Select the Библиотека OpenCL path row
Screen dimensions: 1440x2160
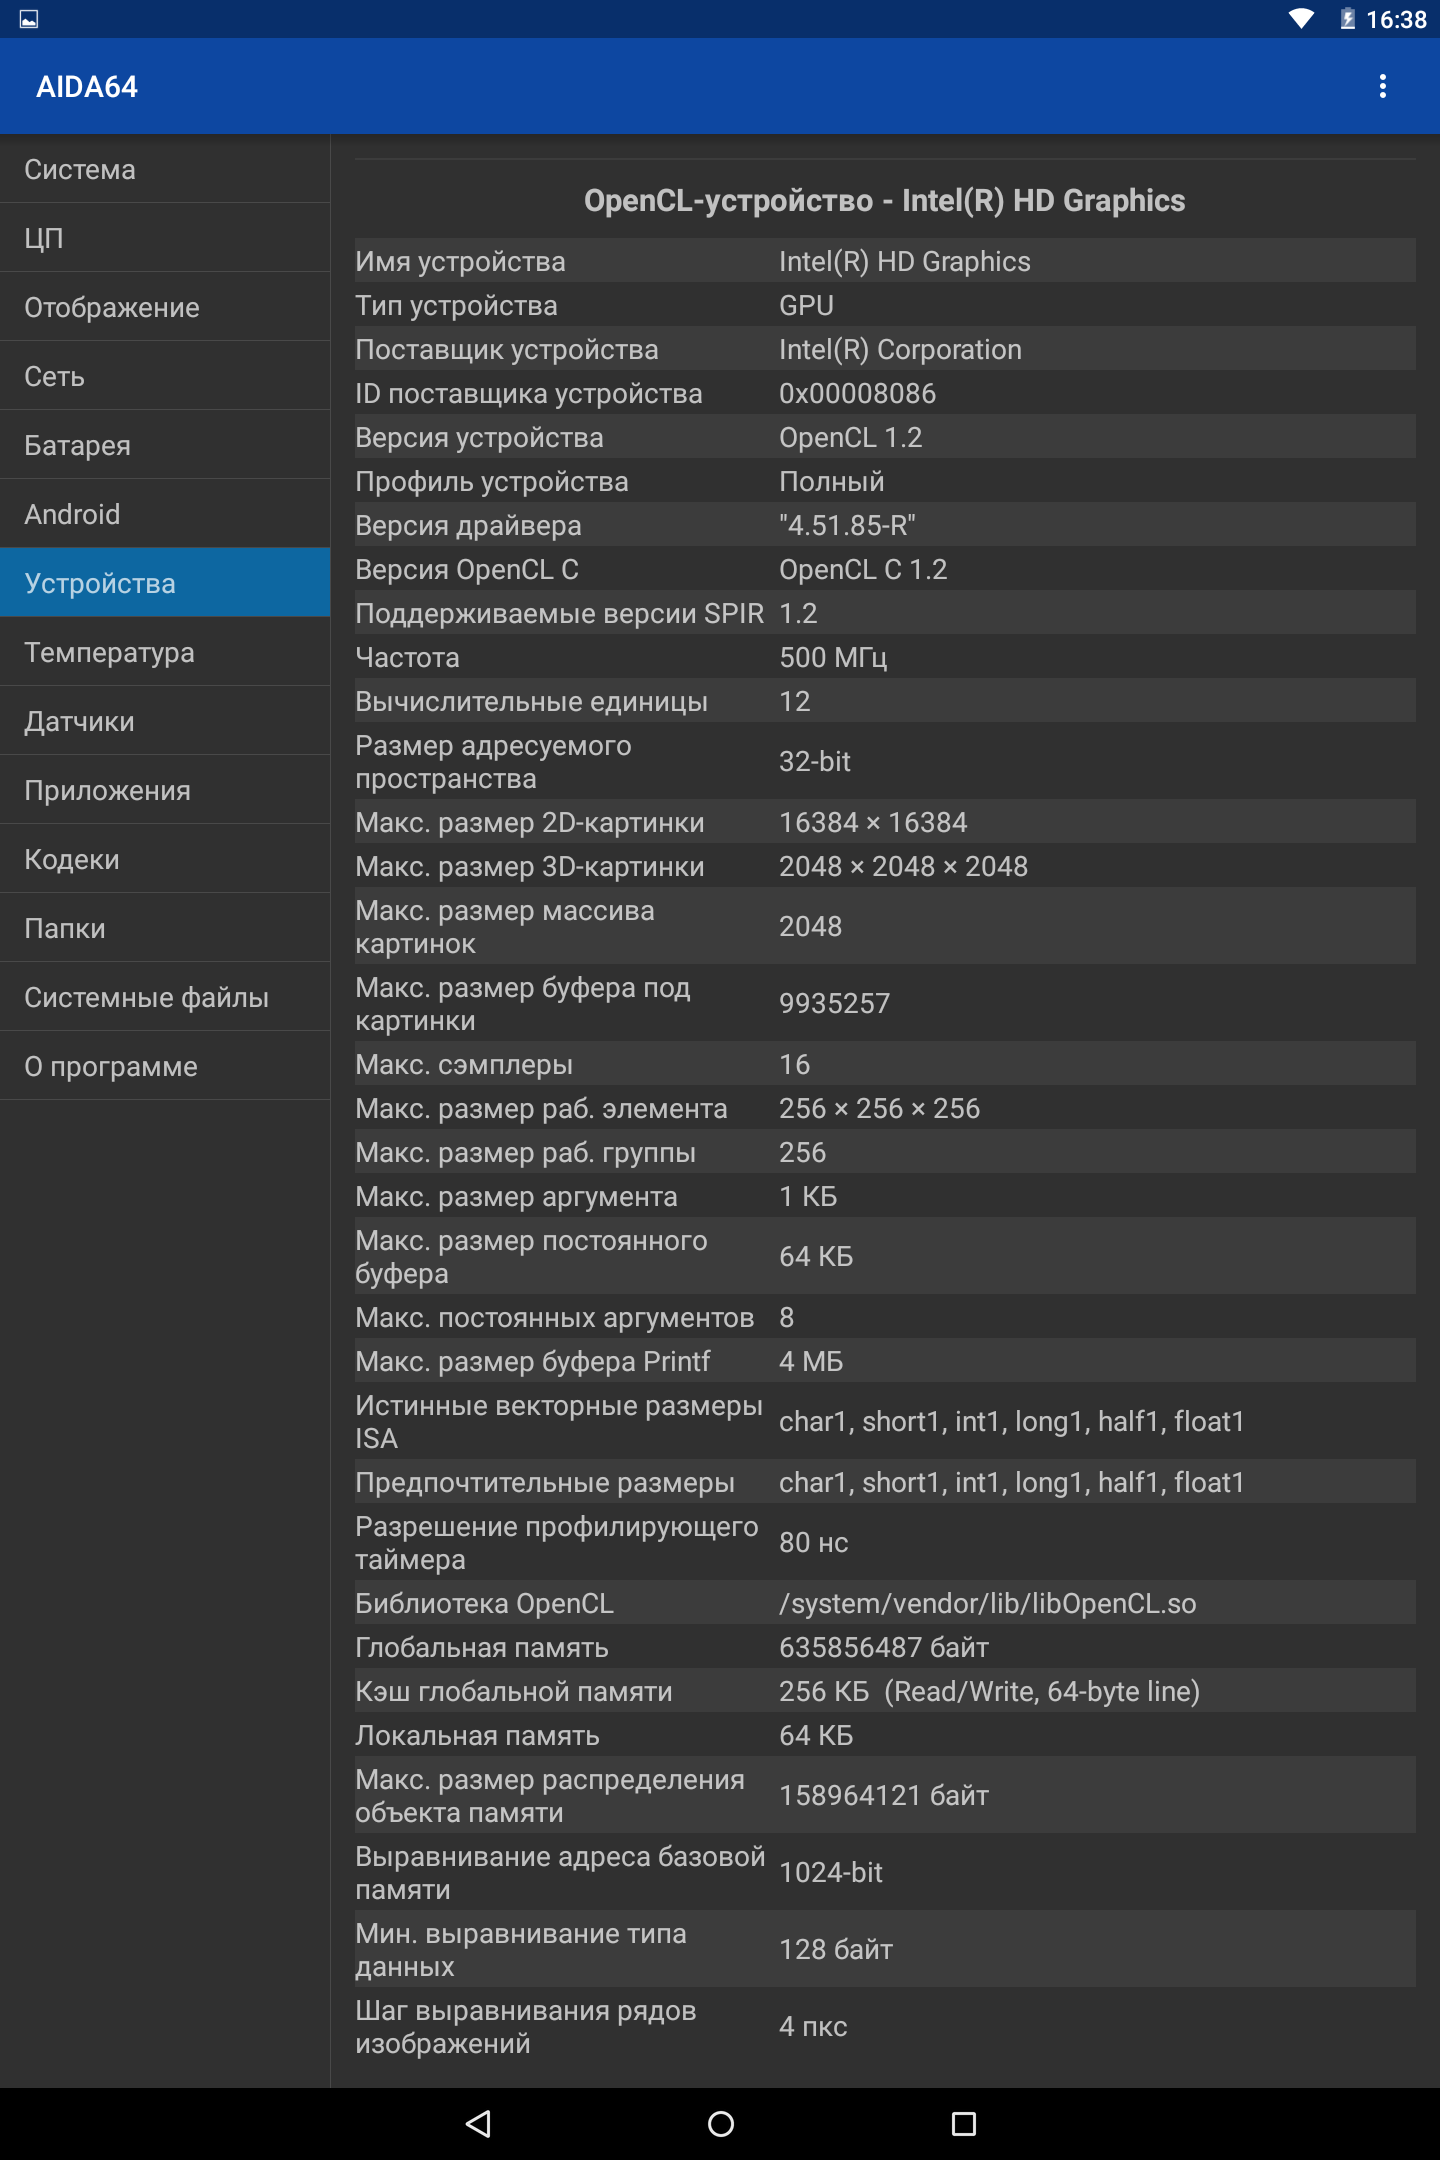[x=885, y=1603]
